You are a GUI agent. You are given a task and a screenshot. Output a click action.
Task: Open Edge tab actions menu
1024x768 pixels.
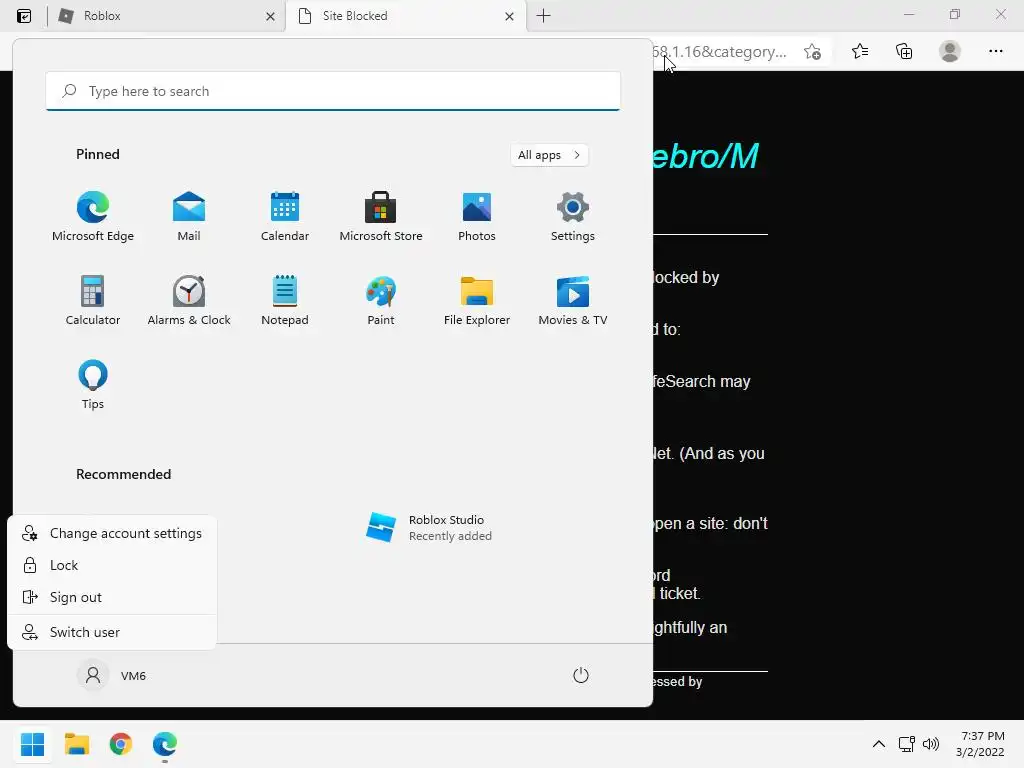coord(24,16)
